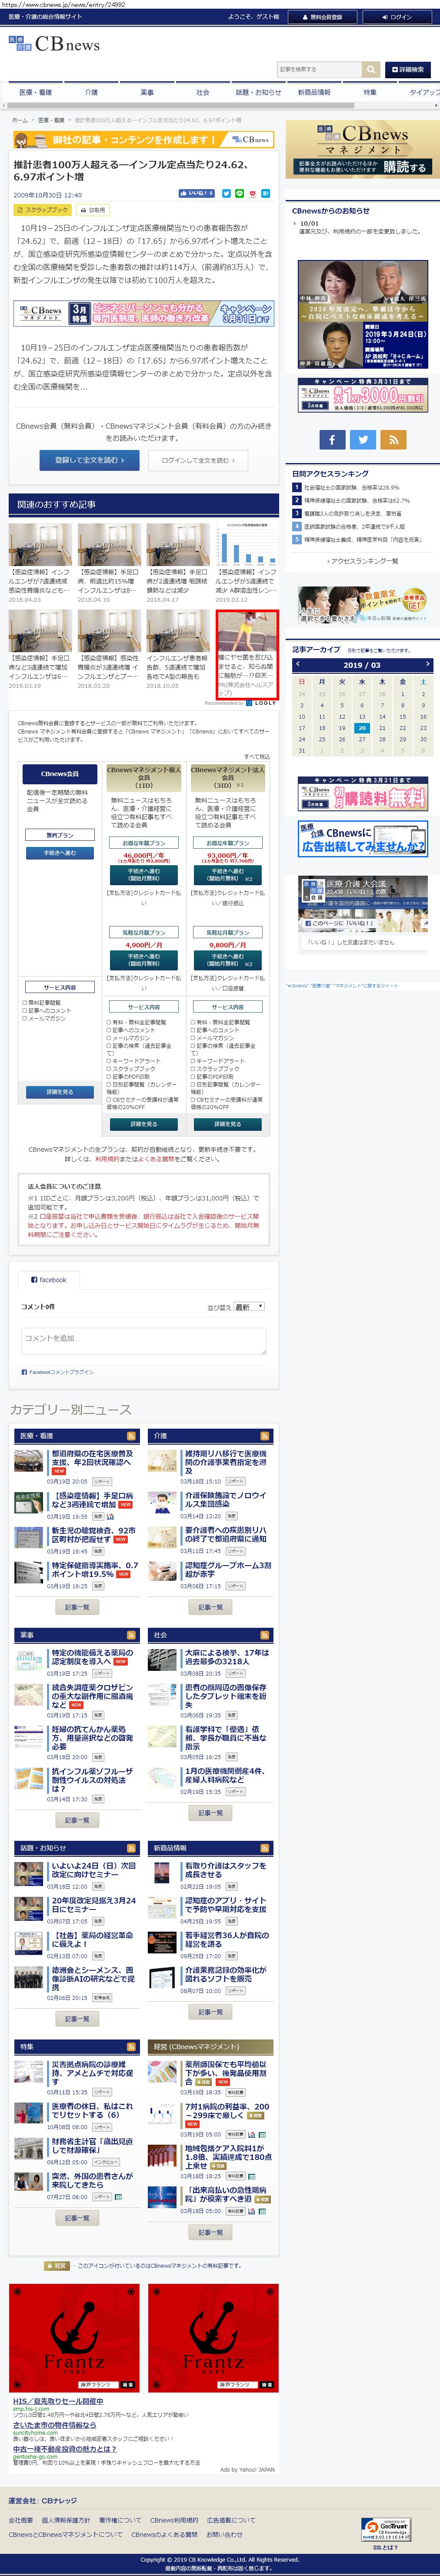Open the 新商品情報 navigation tab
The image size is (440, 2576).
coord(314,92)
